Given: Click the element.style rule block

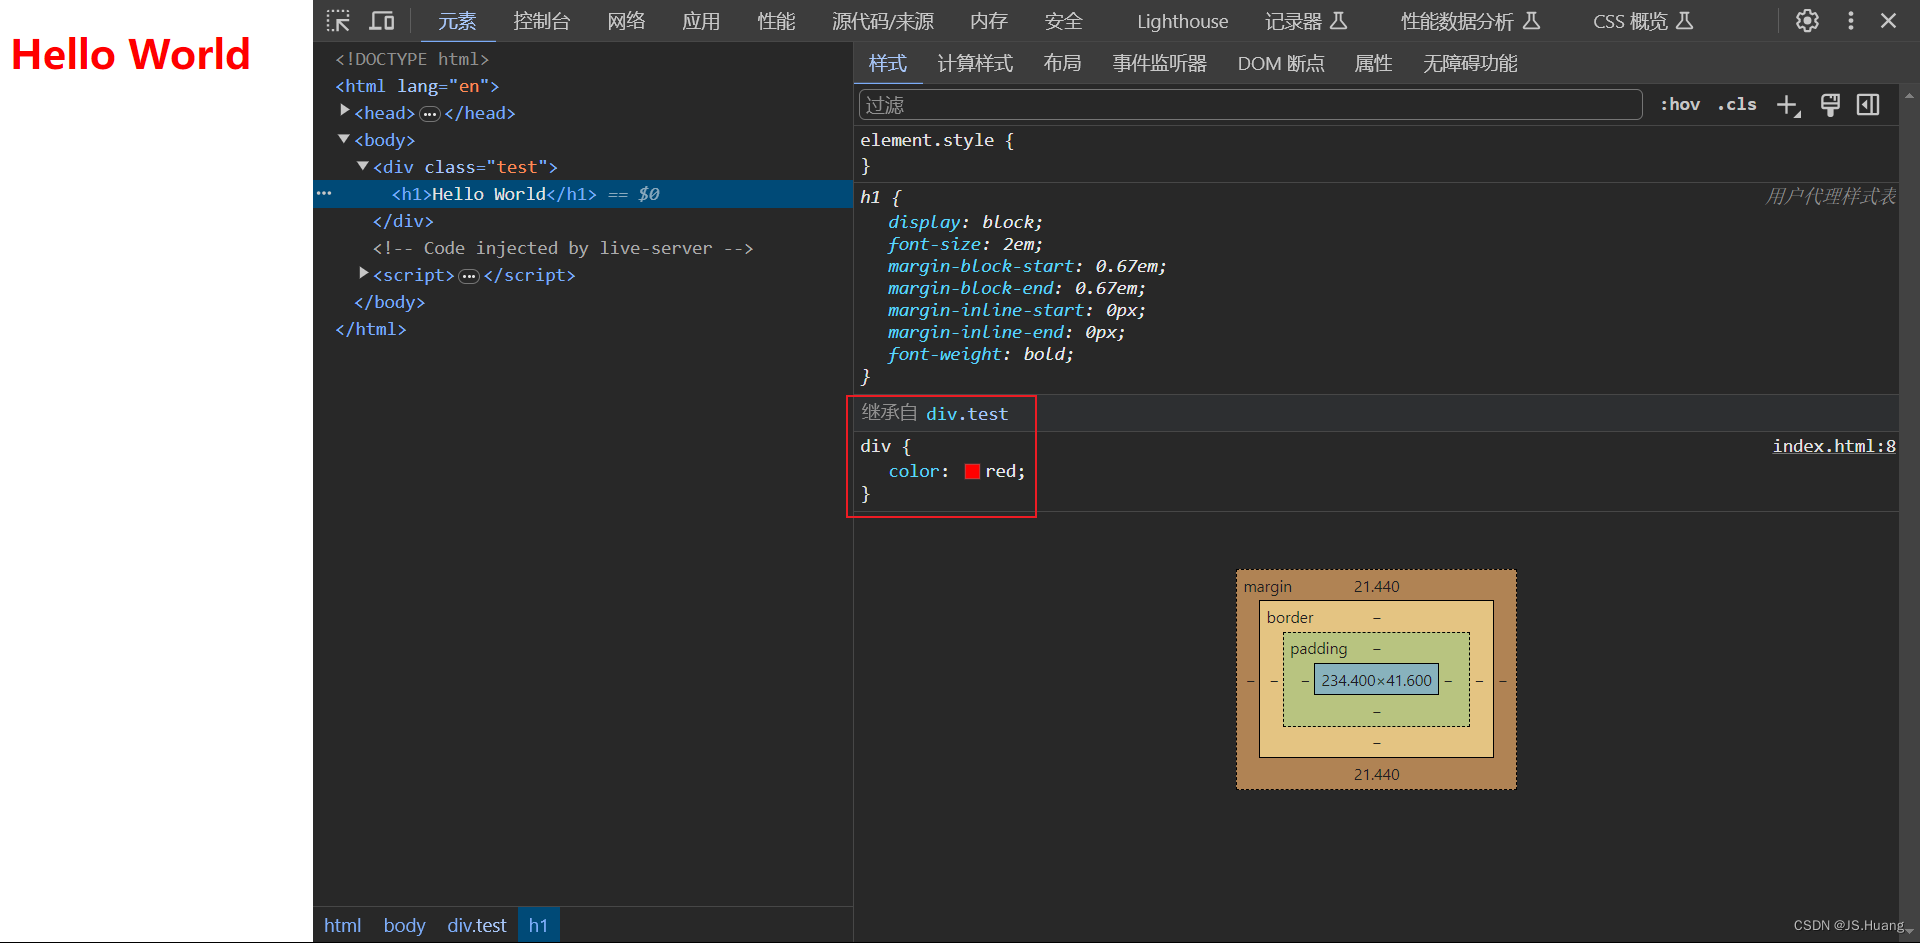Looking at the screenshot, I should tap(1378, 153).
